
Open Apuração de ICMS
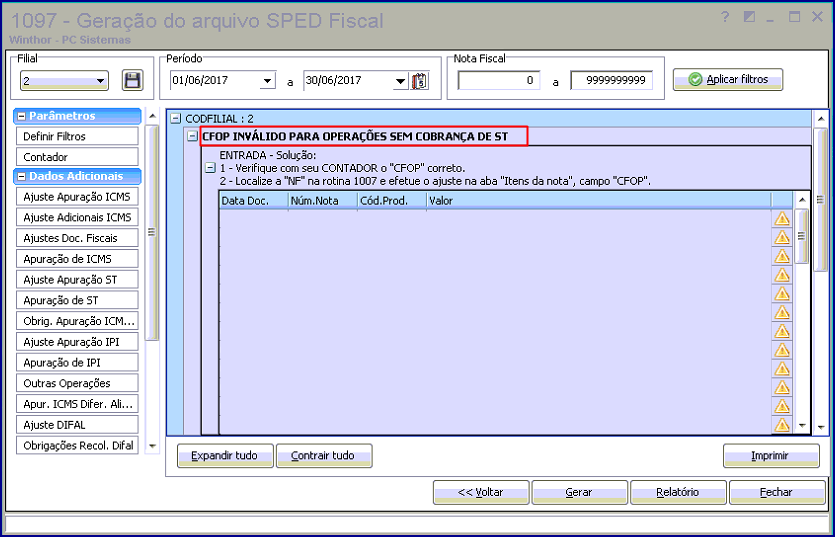click(77, 259)
